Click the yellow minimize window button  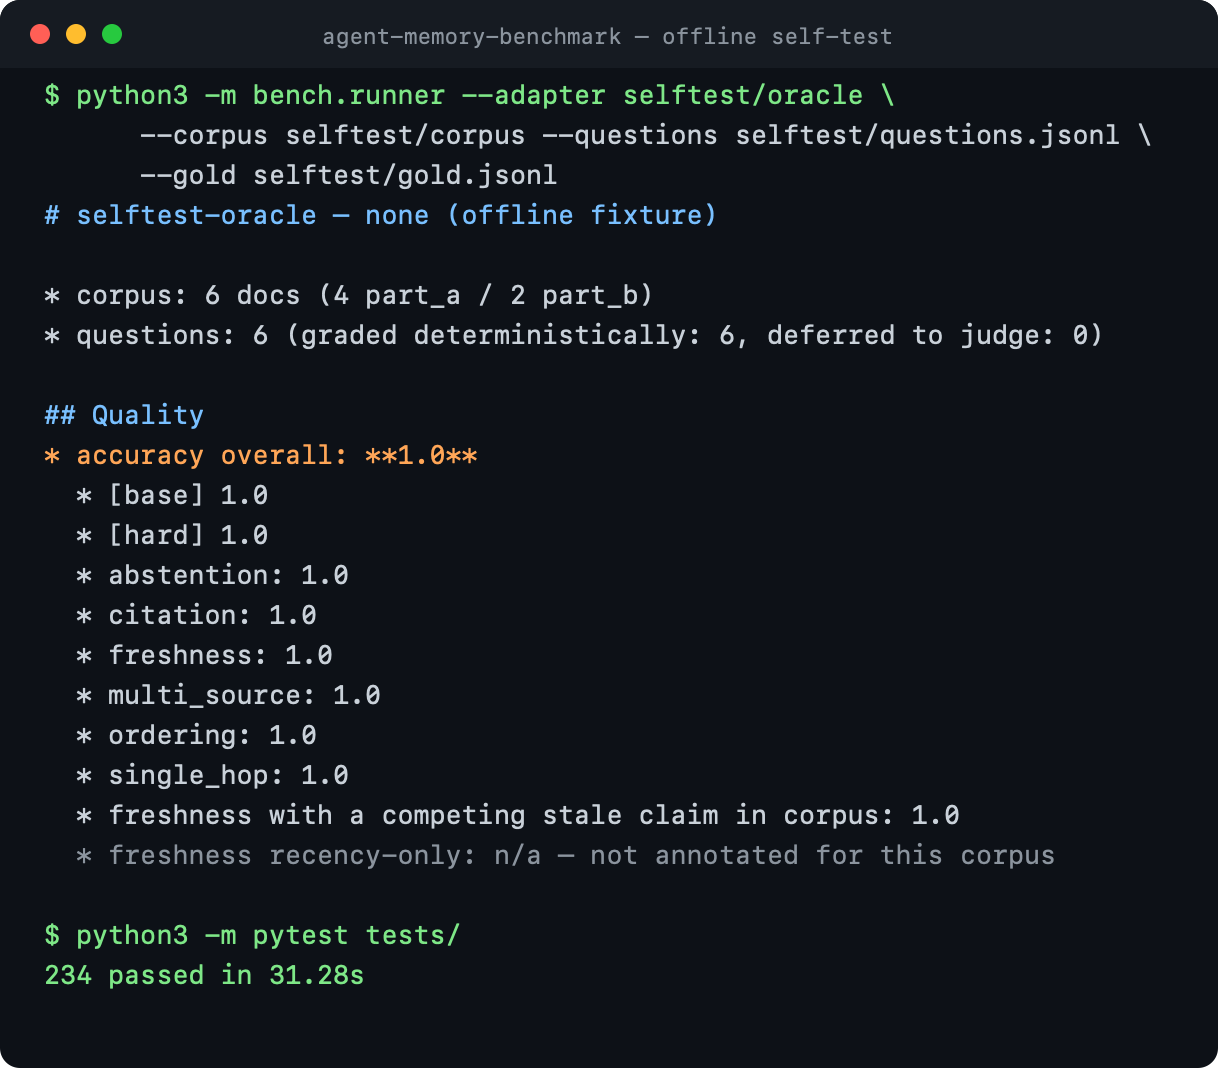[76, 34]
